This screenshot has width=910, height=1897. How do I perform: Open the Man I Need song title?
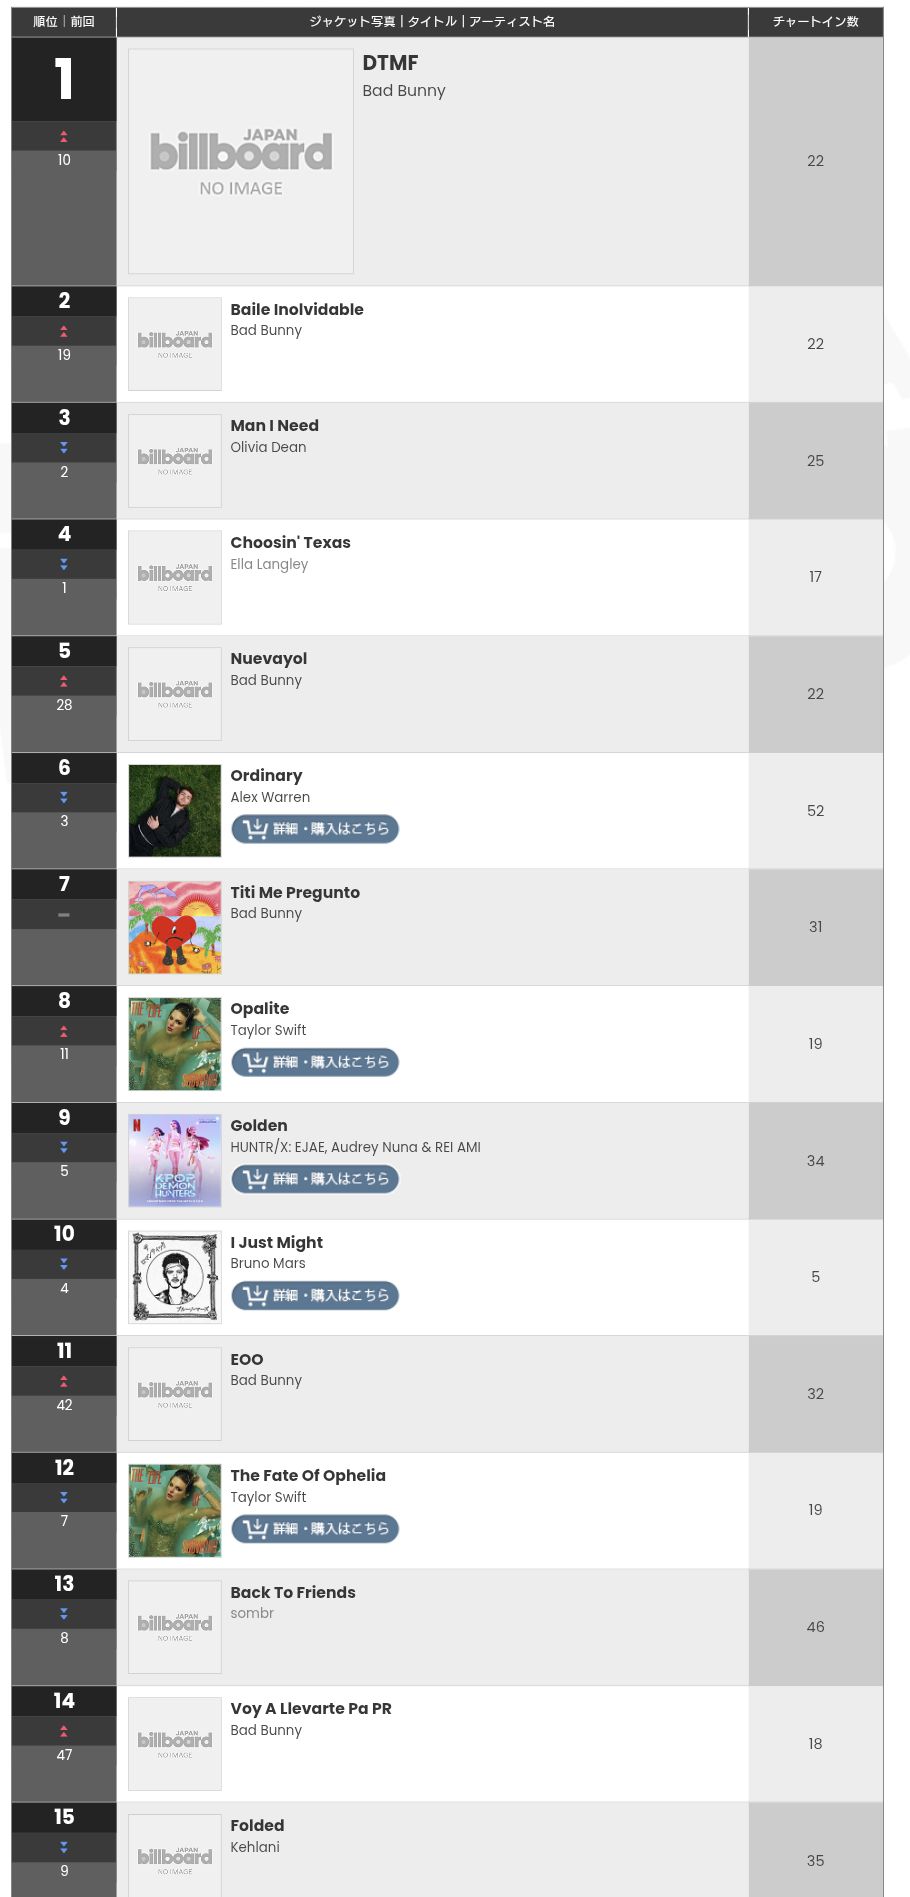pyautogui.click(x=275, y=426)
